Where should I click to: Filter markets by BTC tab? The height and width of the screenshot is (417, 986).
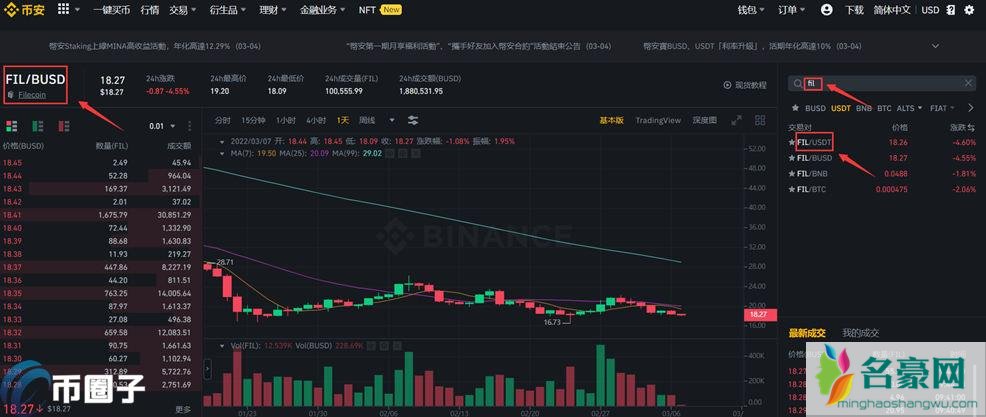[884, 108]
